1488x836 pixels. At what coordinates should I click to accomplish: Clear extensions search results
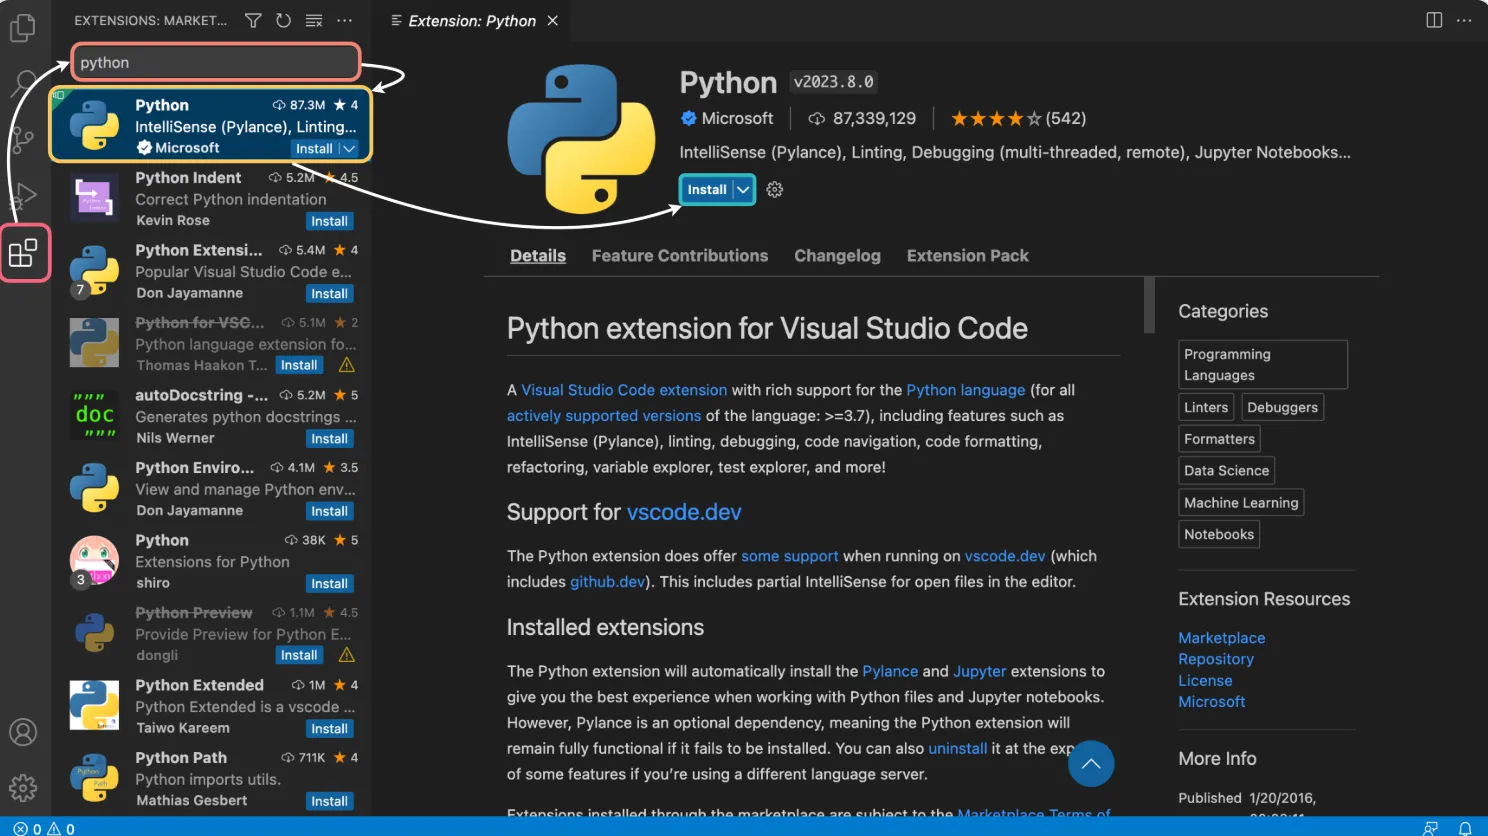point(314,21)
